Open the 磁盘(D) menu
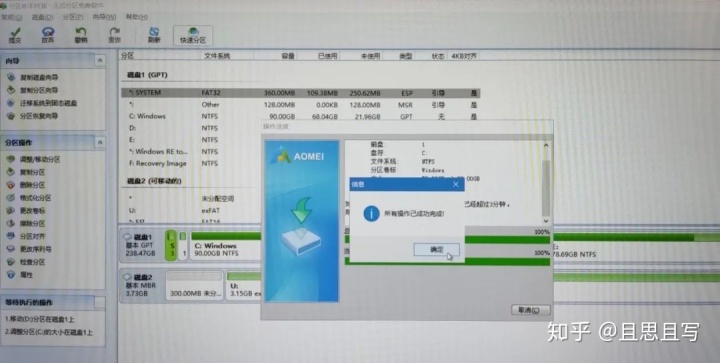This screenshot has height=363, width=720. click(x=43, y=17)
